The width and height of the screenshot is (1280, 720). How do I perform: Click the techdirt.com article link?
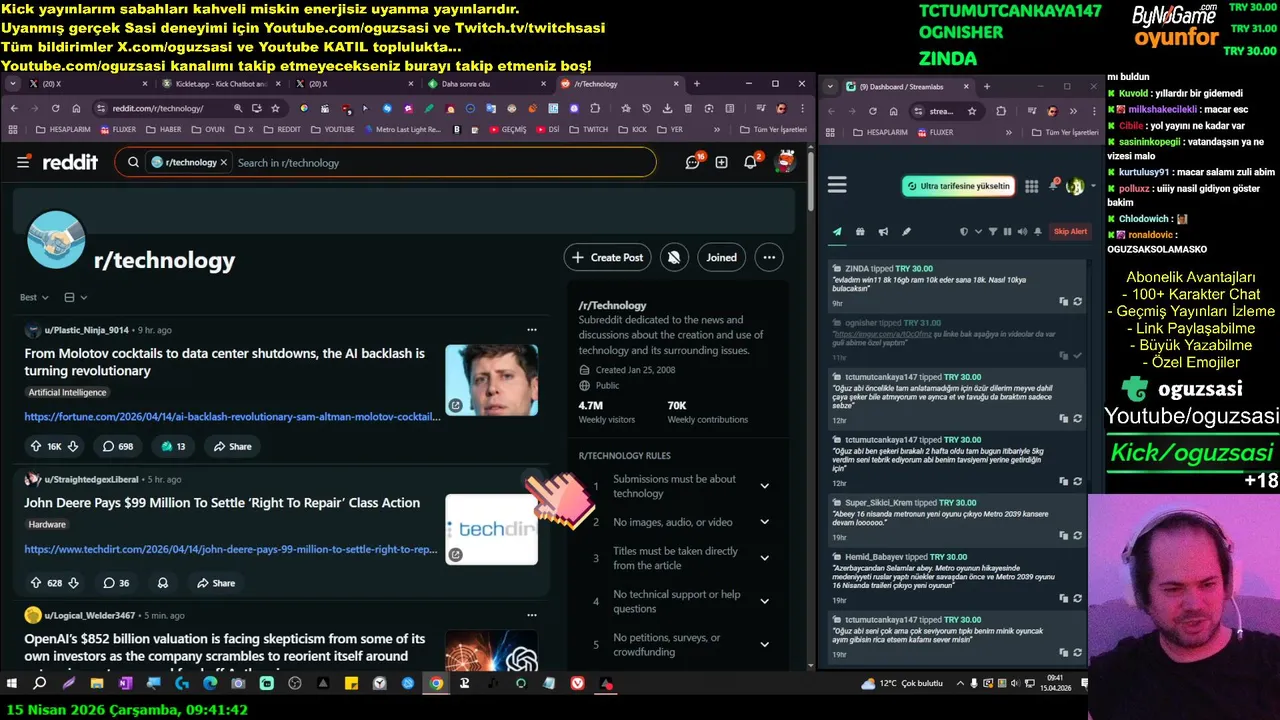[231, 549]
